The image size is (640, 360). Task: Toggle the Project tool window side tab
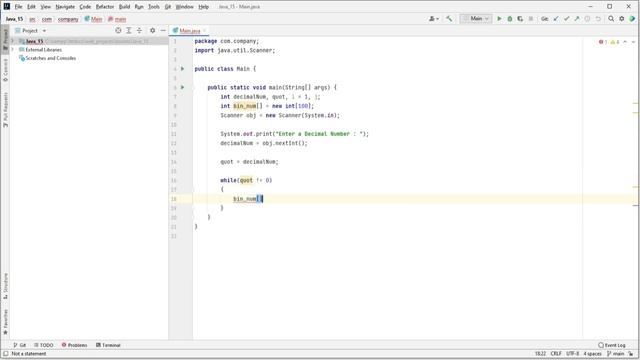point(5,39)
